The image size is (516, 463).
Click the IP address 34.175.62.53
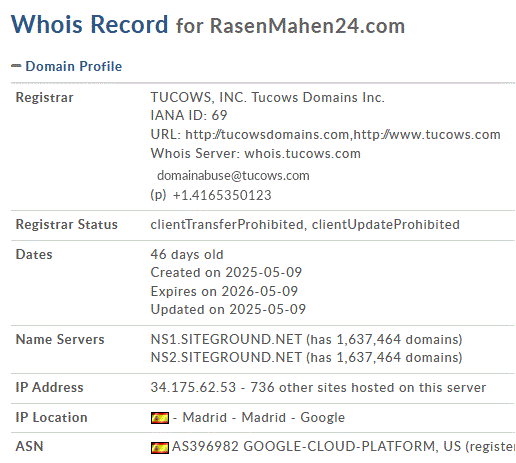click(193, 387)
